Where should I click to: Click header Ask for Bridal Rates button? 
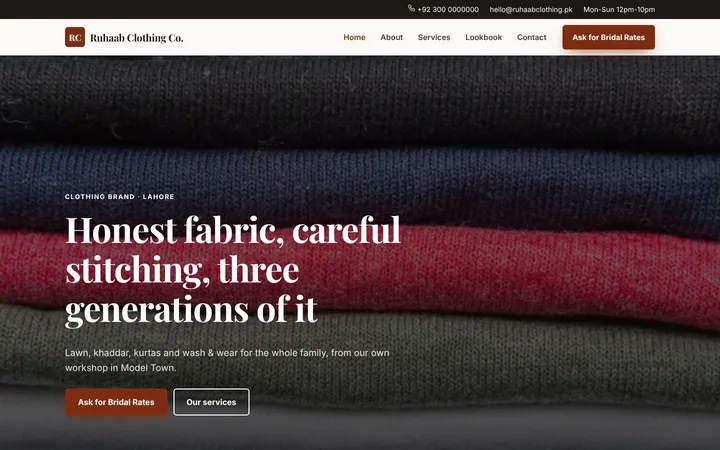tap(608, 37)
